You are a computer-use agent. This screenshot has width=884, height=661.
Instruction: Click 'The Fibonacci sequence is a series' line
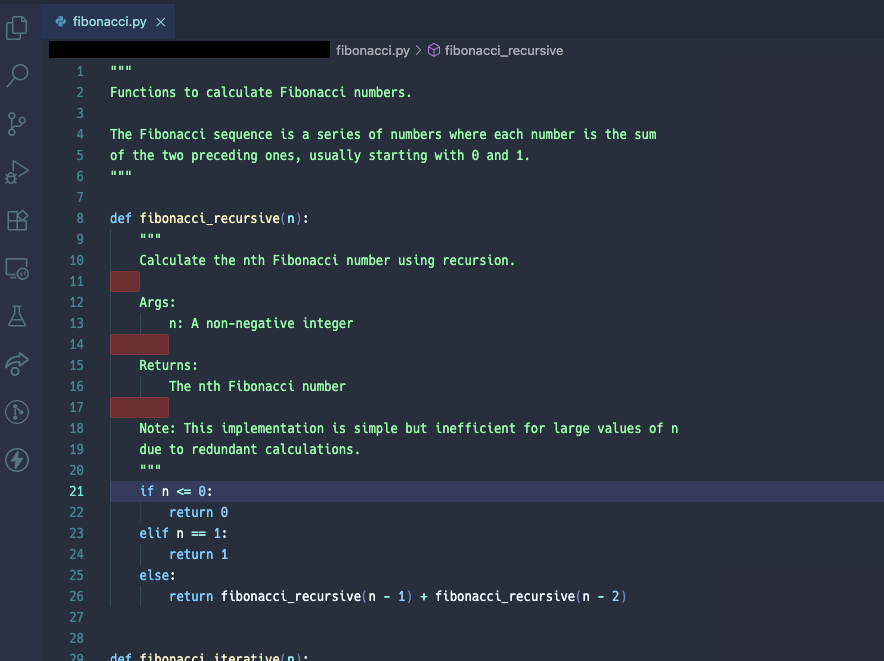coord(383,135)
